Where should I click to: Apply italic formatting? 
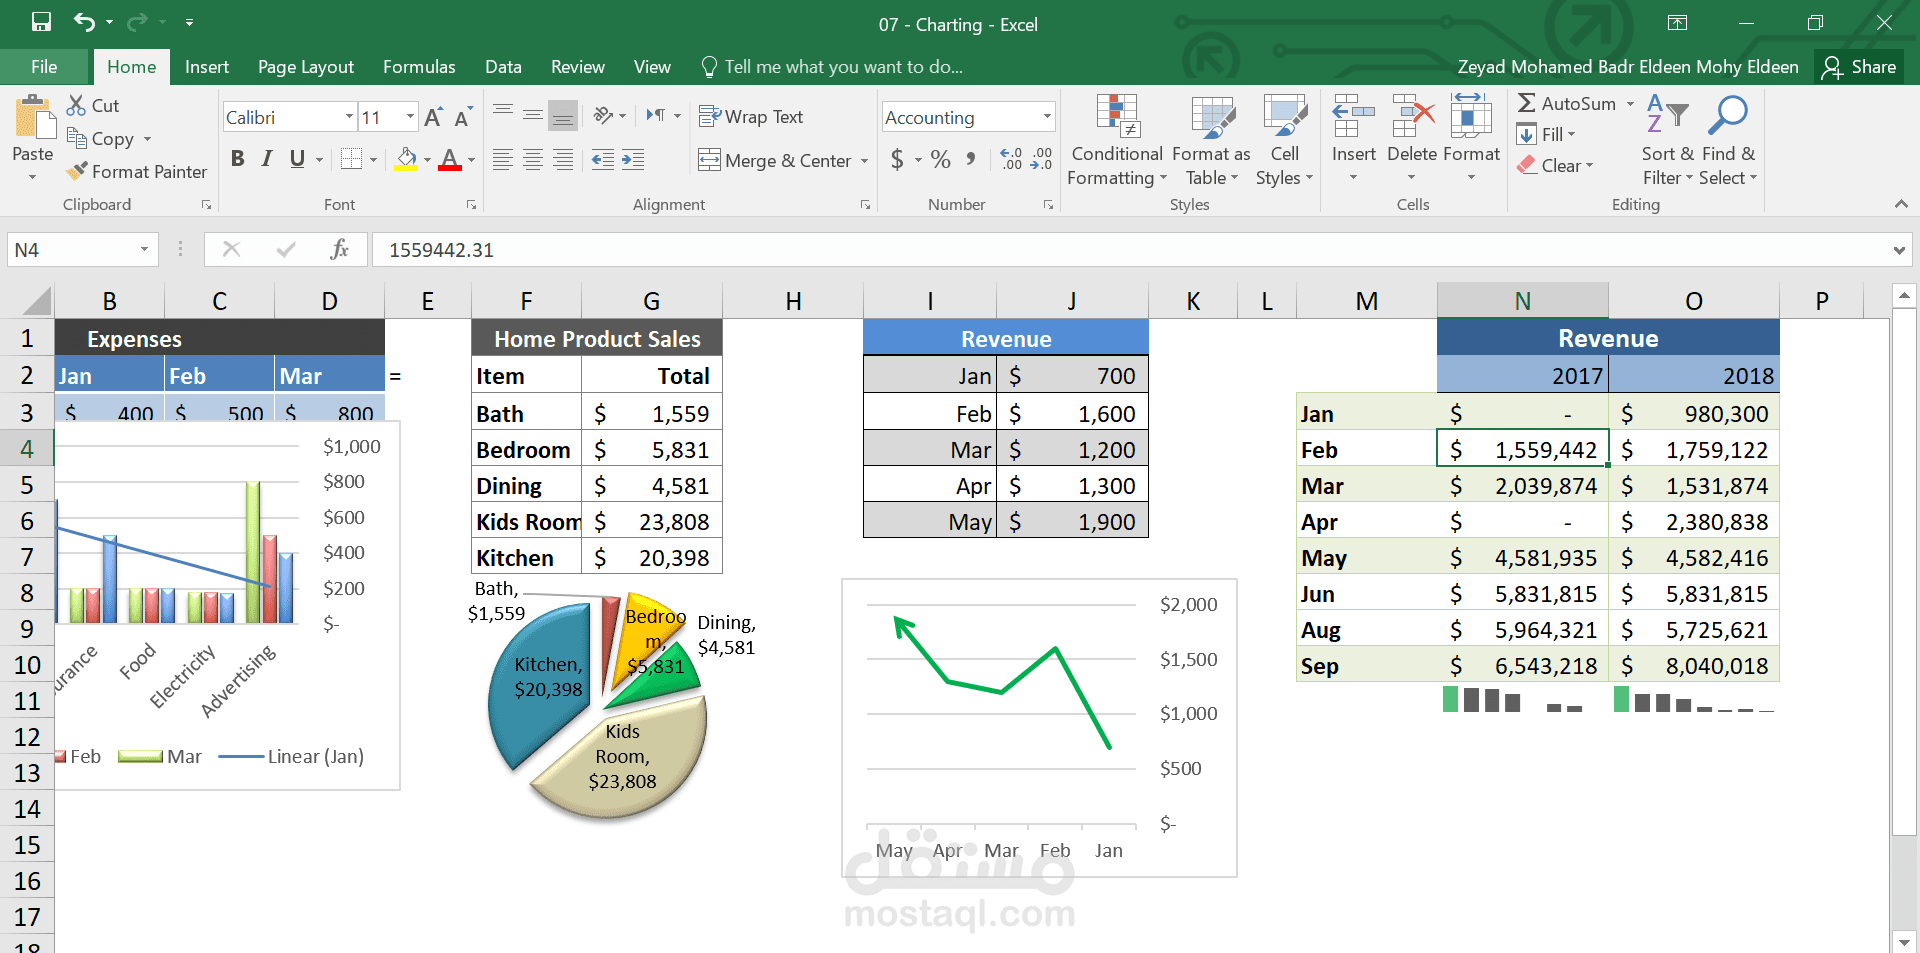tap(266, 158)
